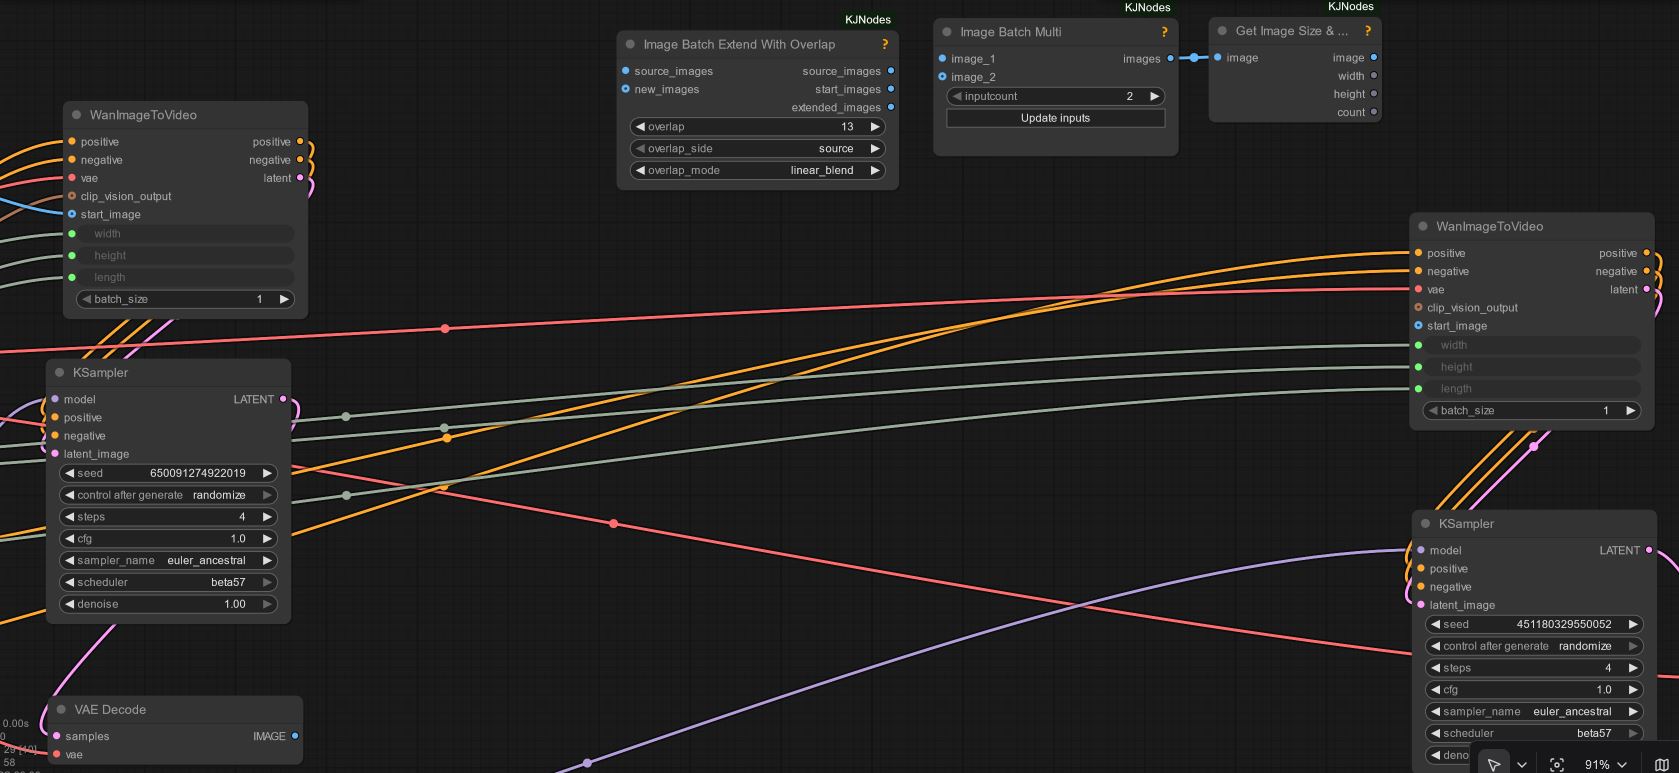
Task: Click the Image Batch Extend With Overlap title
Action: pyautogui.click(x=739, y=44)
